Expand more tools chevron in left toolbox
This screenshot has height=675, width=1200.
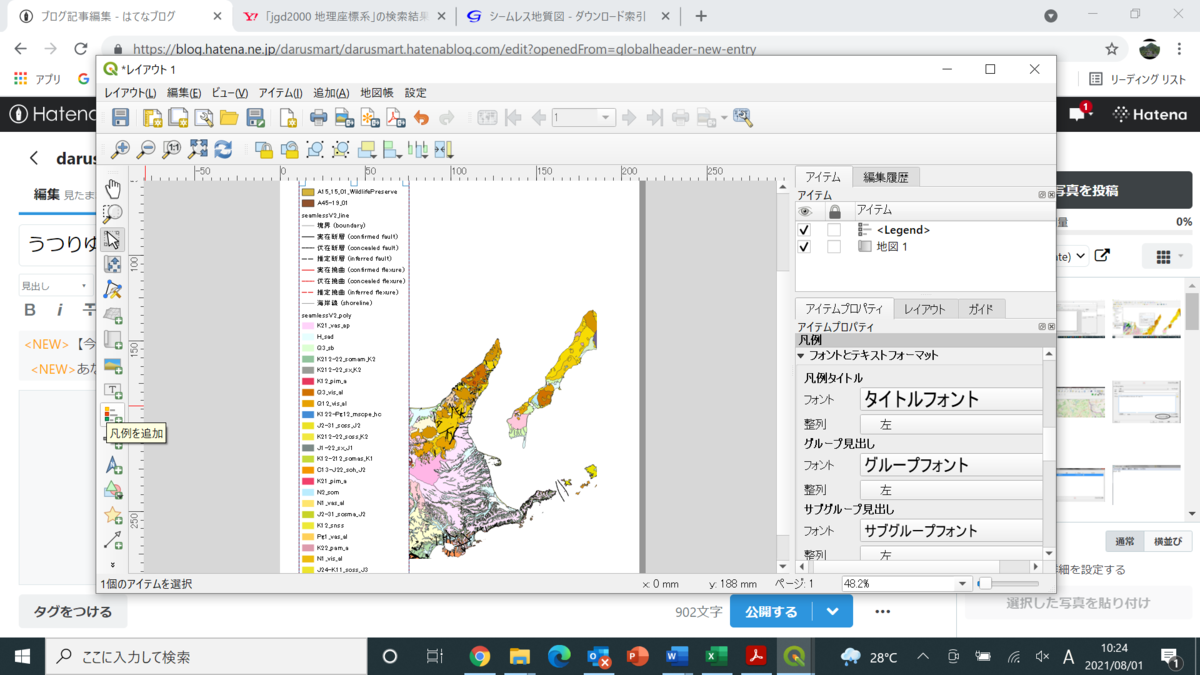113,566
